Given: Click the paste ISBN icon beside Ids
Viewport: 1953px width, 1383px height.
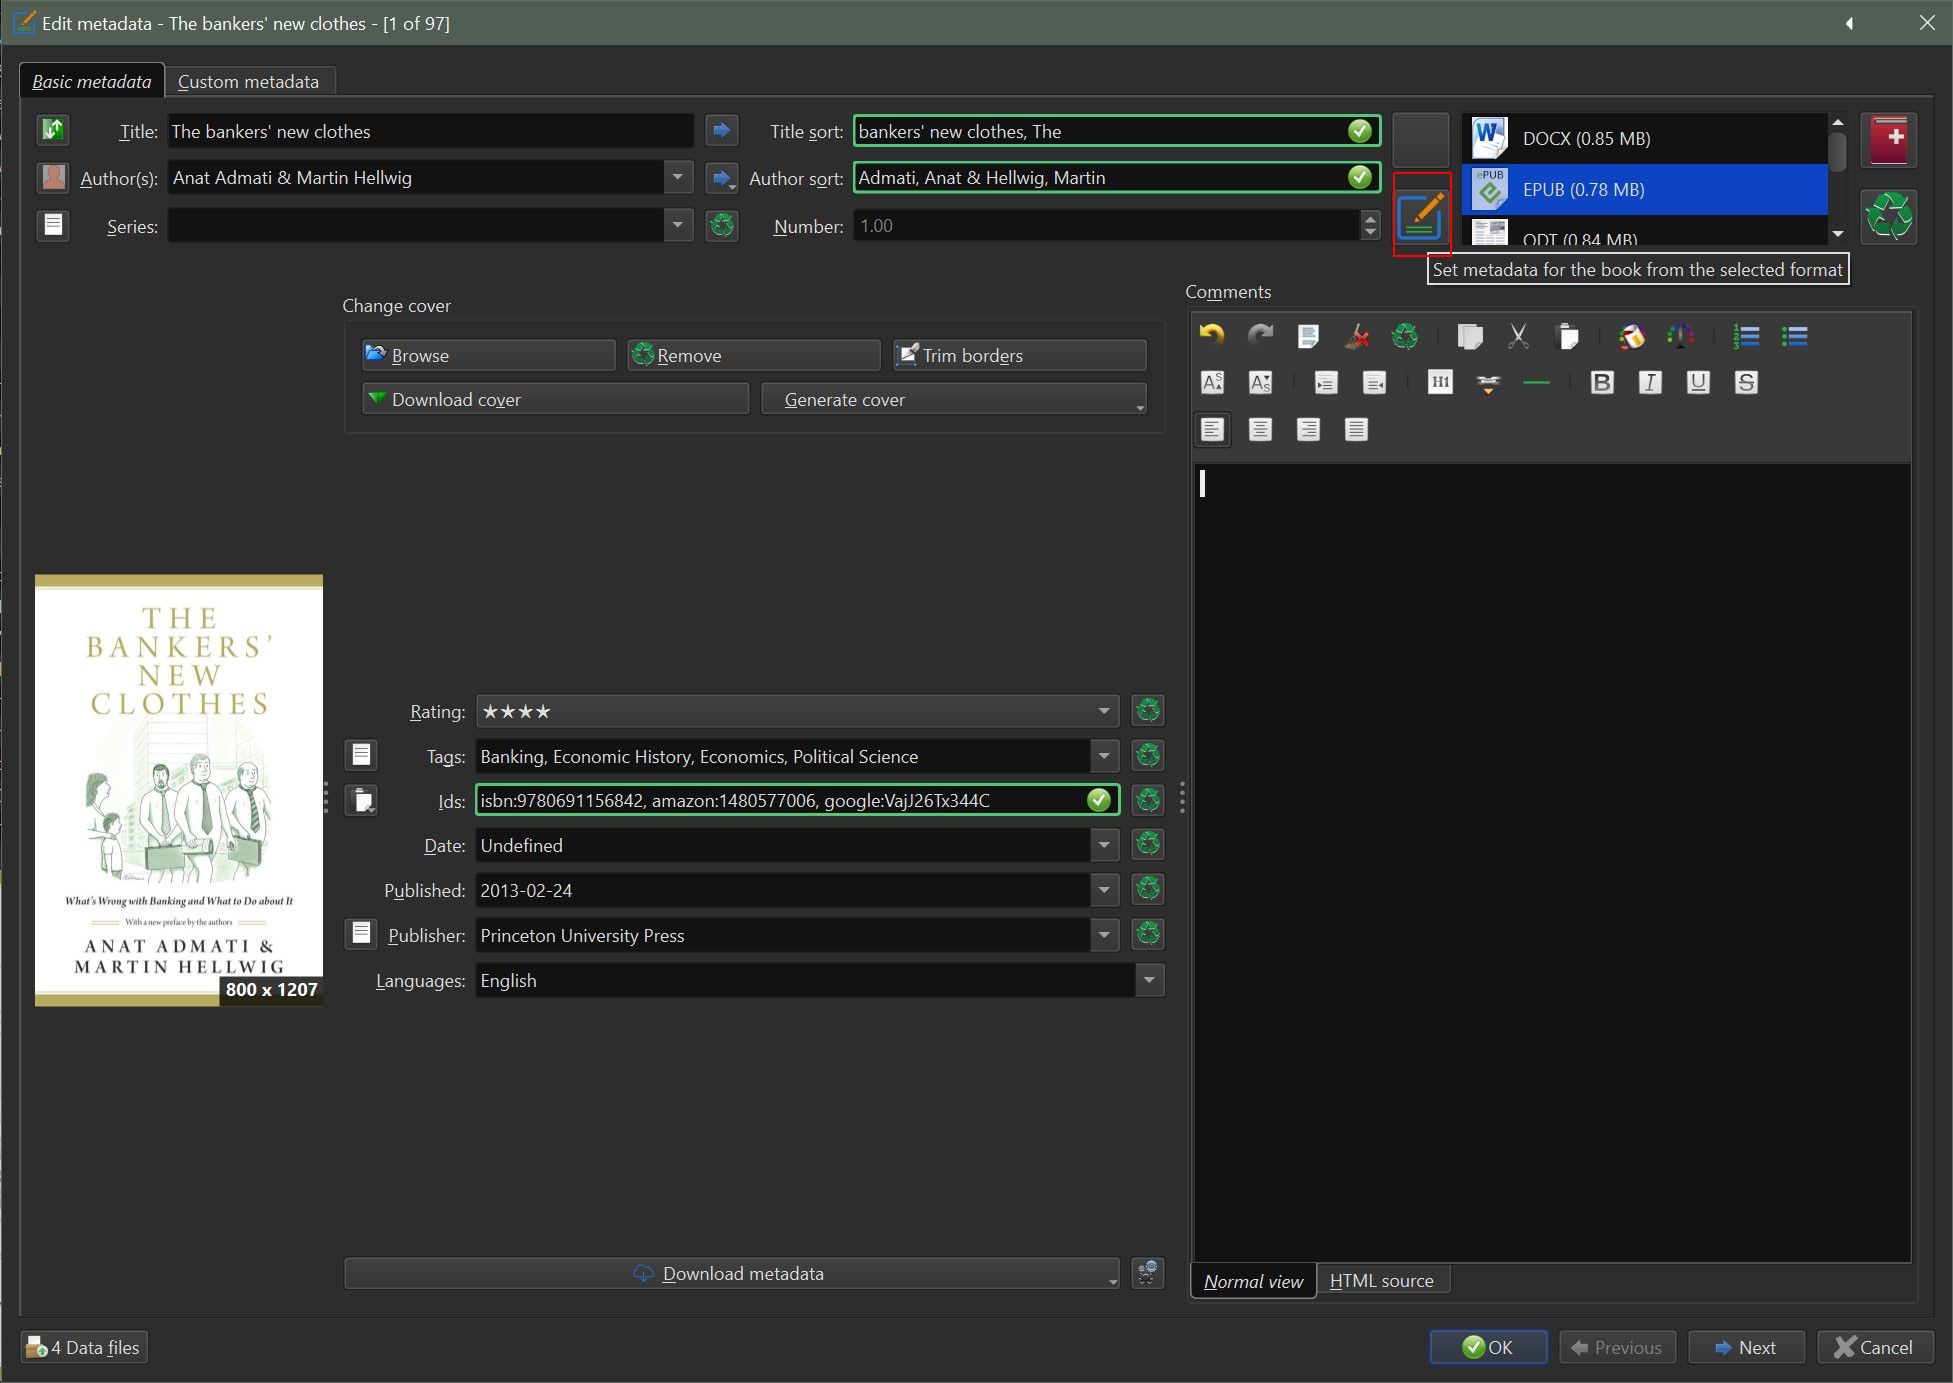Looking at the screenshot, I should click(x=362, y=800).
